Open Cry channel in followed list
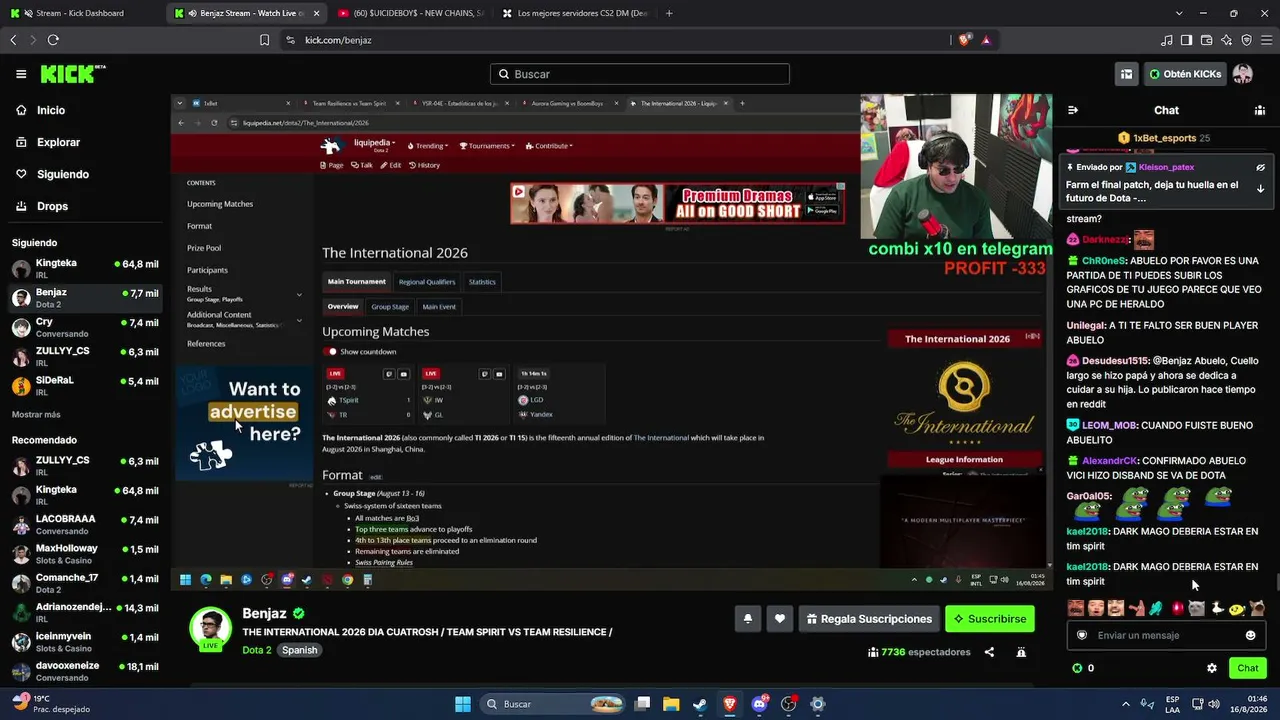 [x=84, y=328]
